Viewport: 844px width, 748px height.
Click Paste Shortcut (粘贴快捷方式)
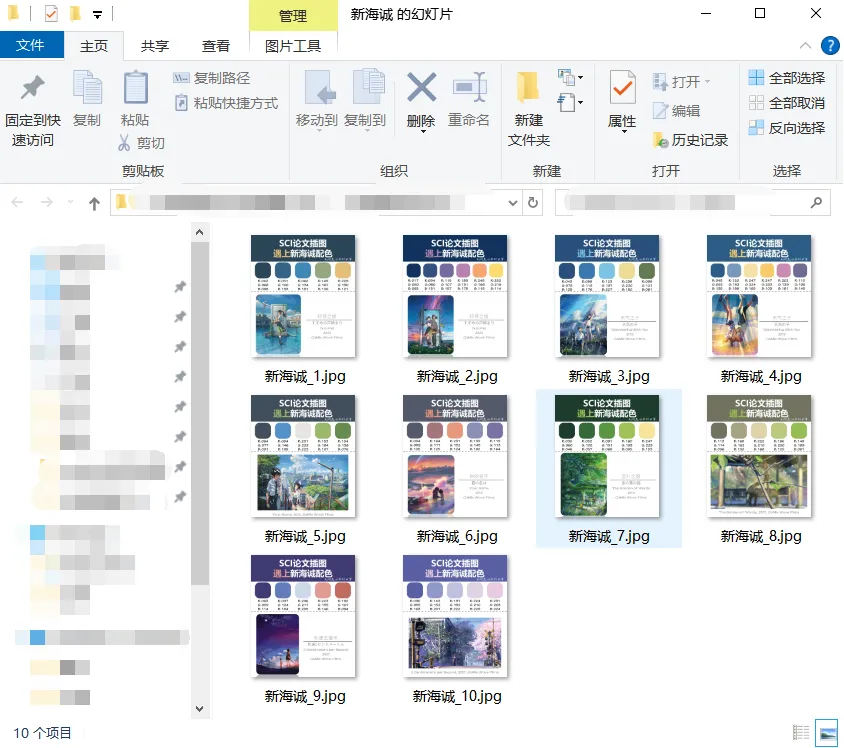(226, 103)
